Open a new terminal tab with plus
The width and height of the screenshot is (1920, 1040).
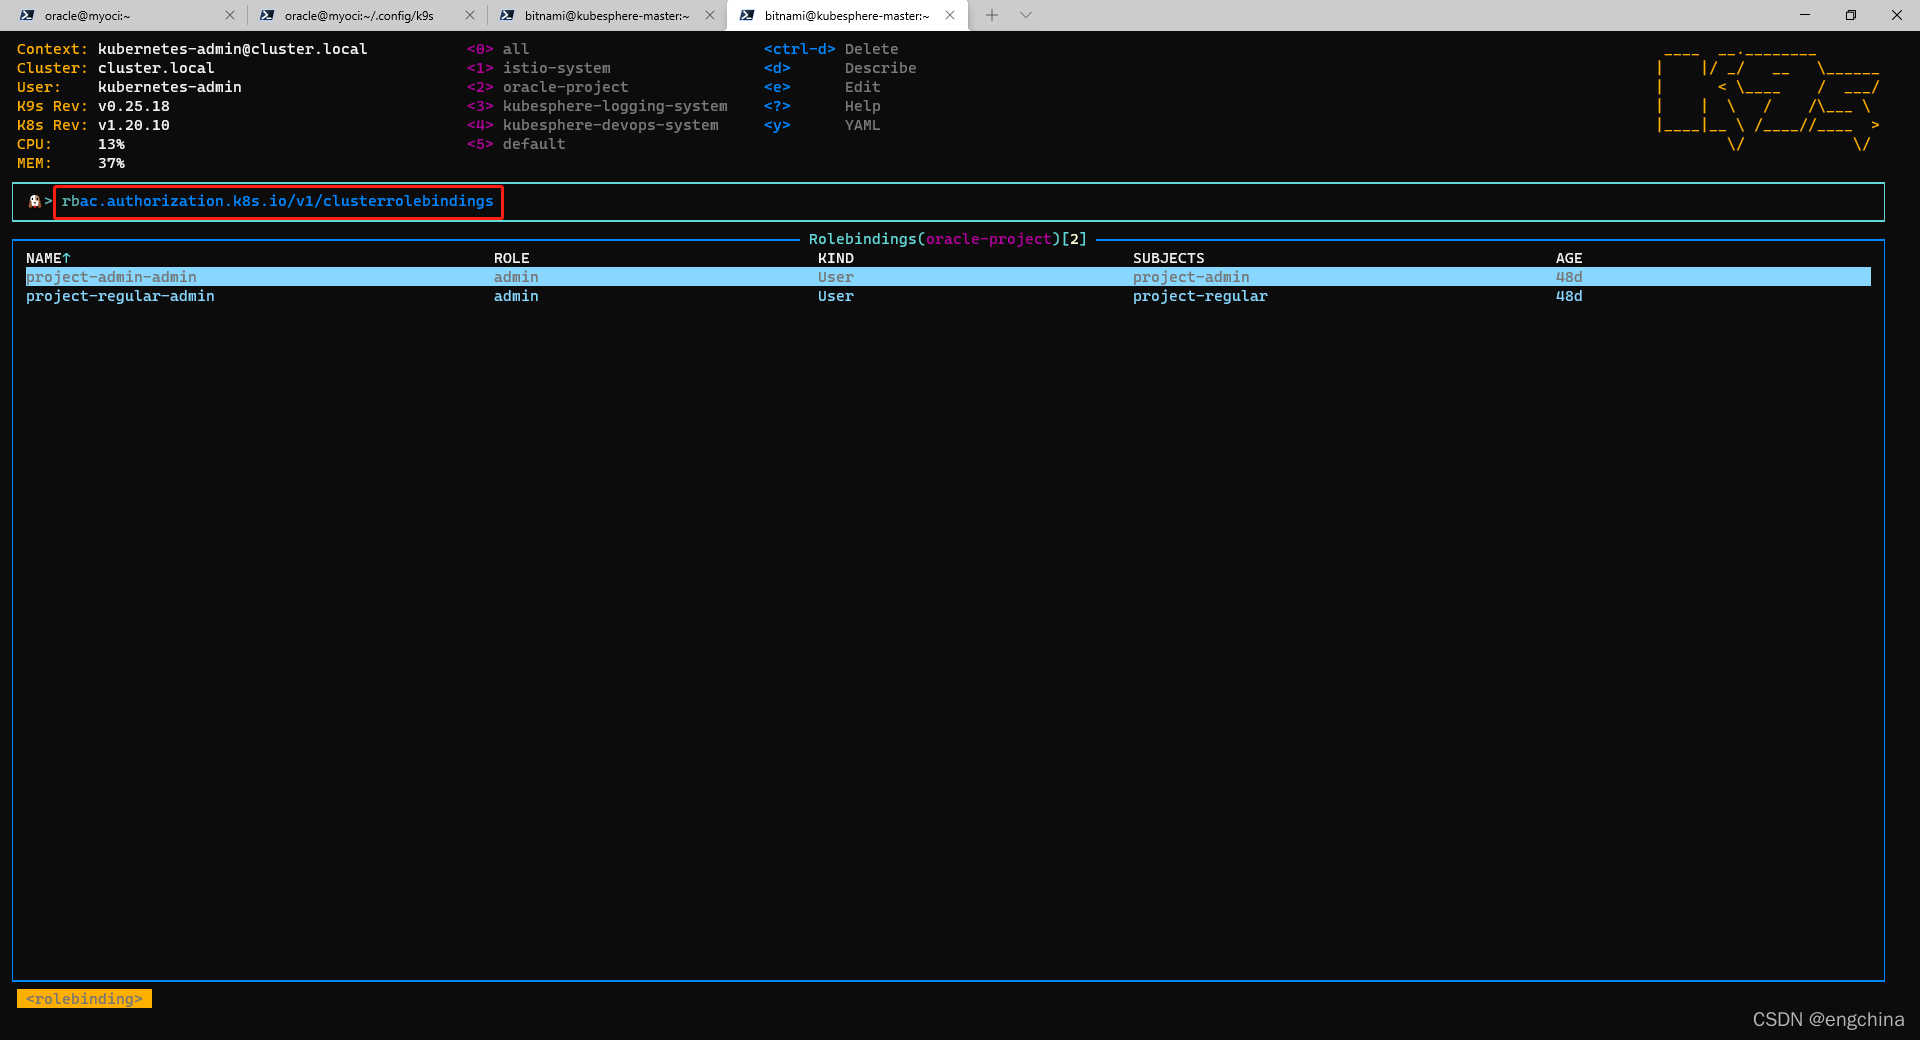click(992, 15)
